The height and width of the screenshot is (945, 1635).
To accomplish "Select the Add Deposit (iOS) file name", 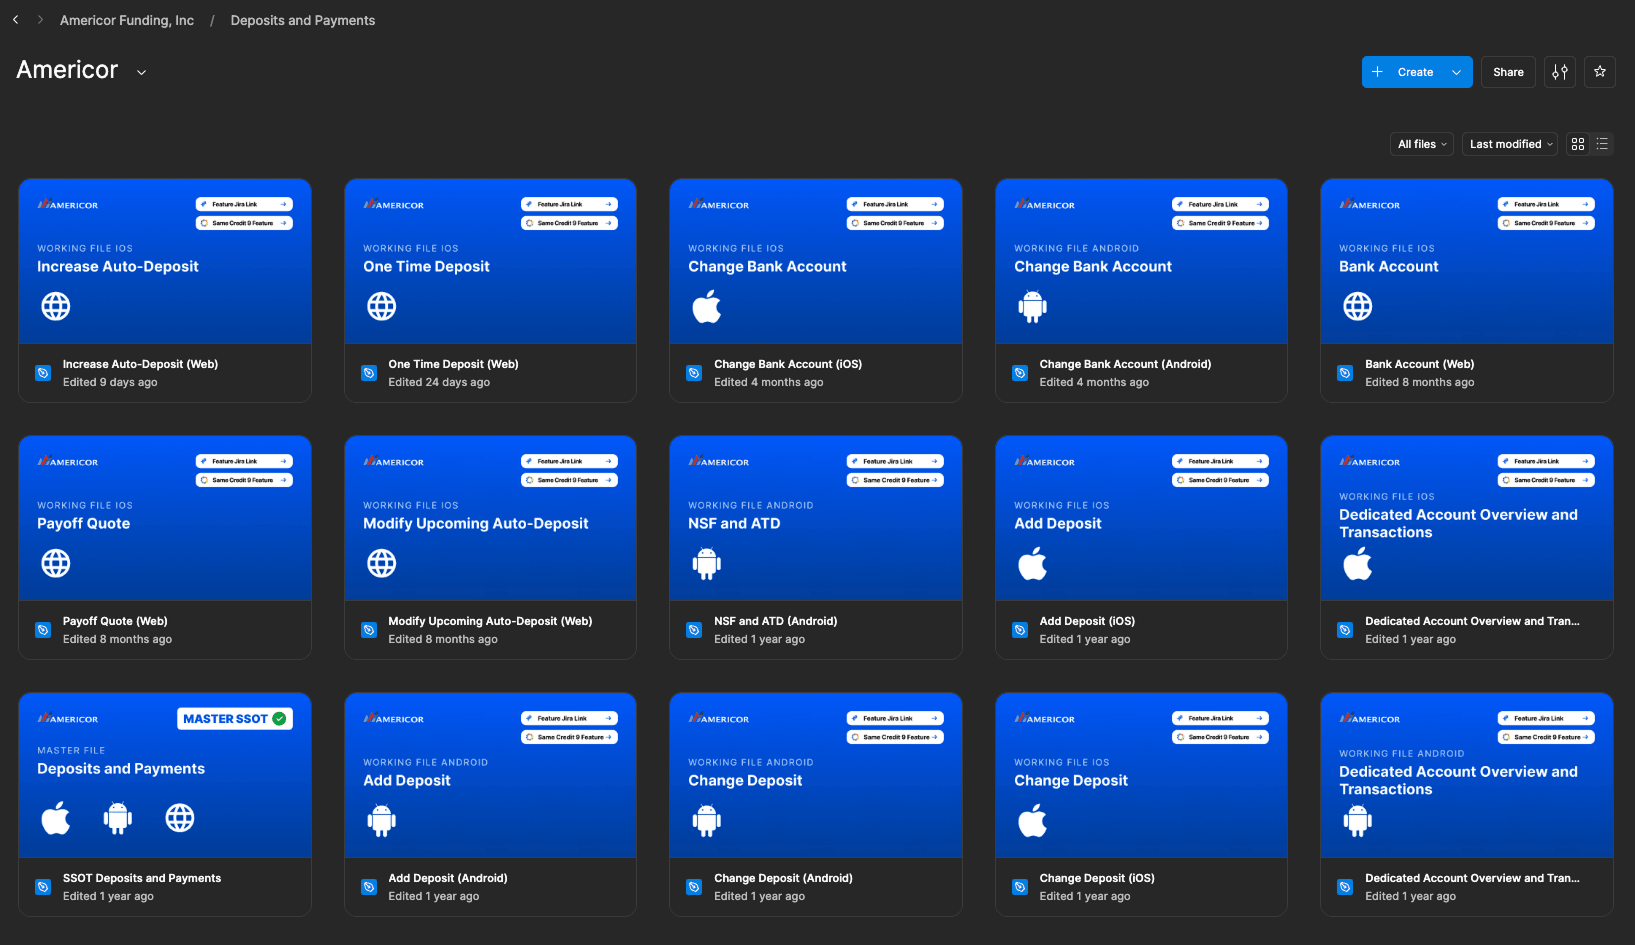I will [1087, 621].
